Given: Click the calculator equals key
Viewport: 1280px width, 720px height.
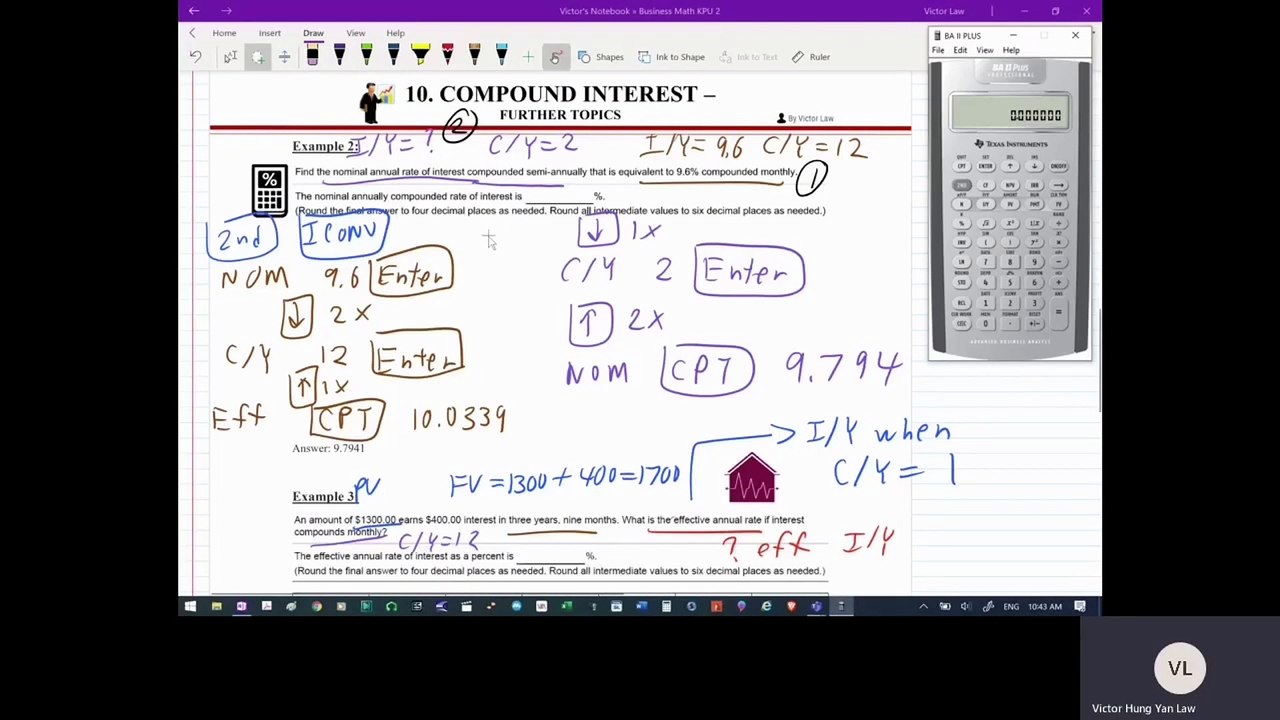Looking at the screenshot, I should pyautogui.click(x=1059, y=312).
